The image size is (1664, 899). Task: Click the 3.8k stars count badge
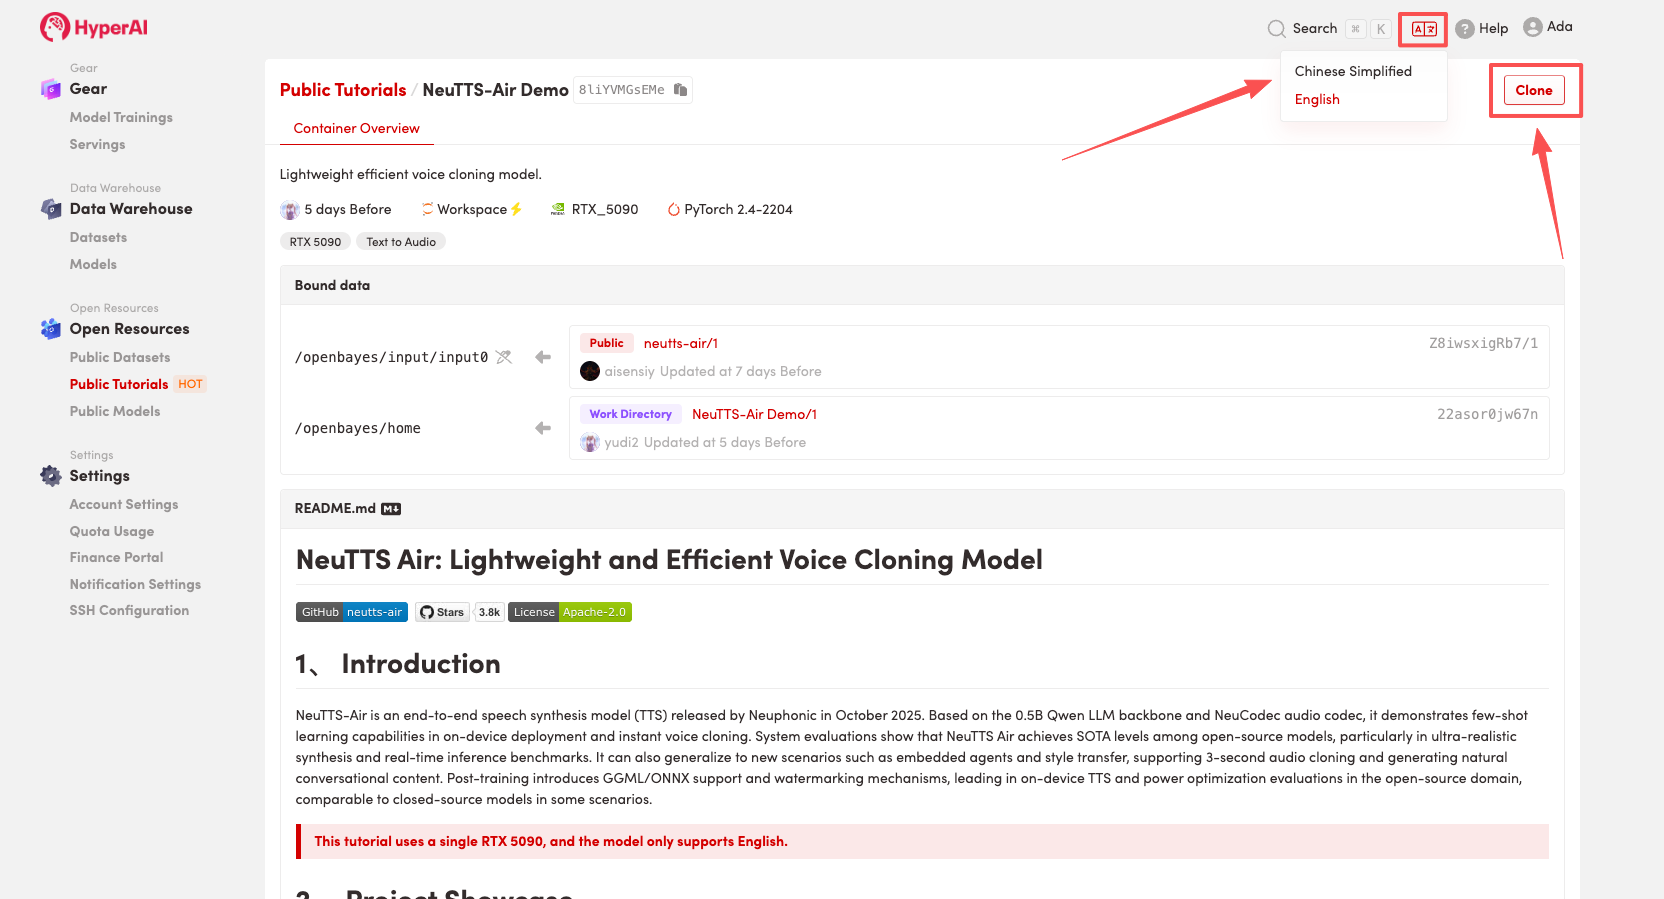click(489, 612)
